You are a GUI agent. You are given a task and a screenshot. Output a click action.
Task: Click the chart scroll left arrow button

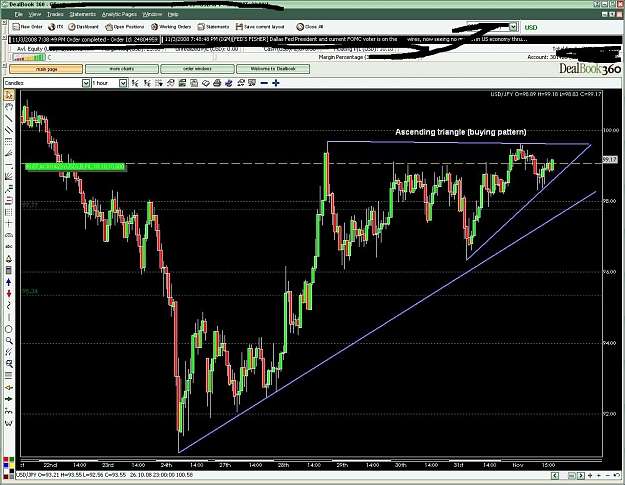click(x=554, y=475)
